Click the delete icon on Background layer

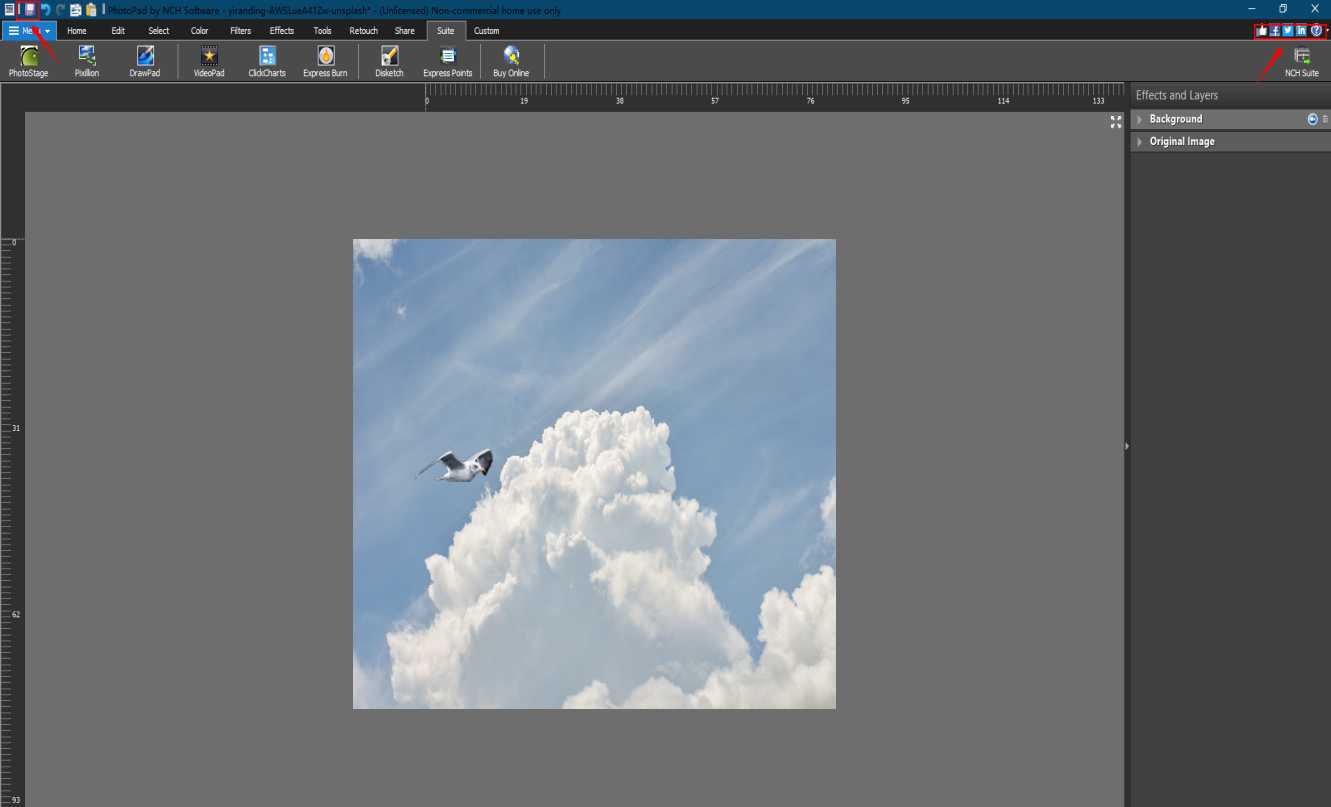[x=1325, y=119]
